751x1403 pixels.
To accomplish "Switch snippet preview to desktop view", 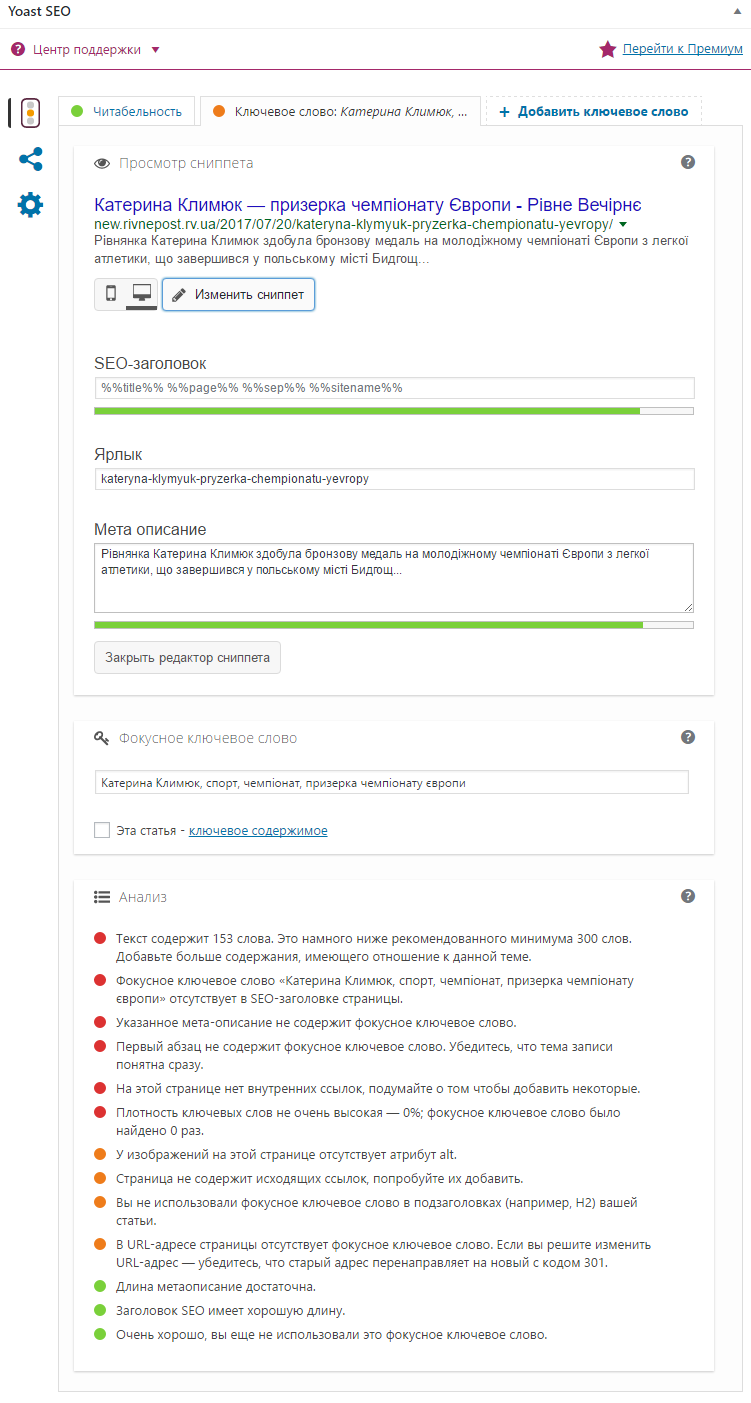I will coord(142,294).
